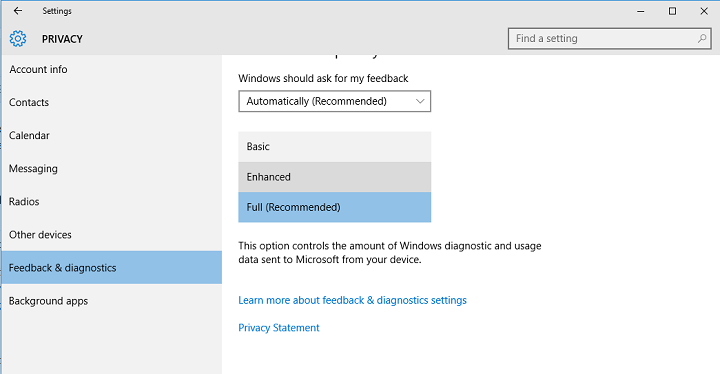Screen dimensions: 720x374
Task: Open the feedback frequency dropdown
Action: [334, 101]
